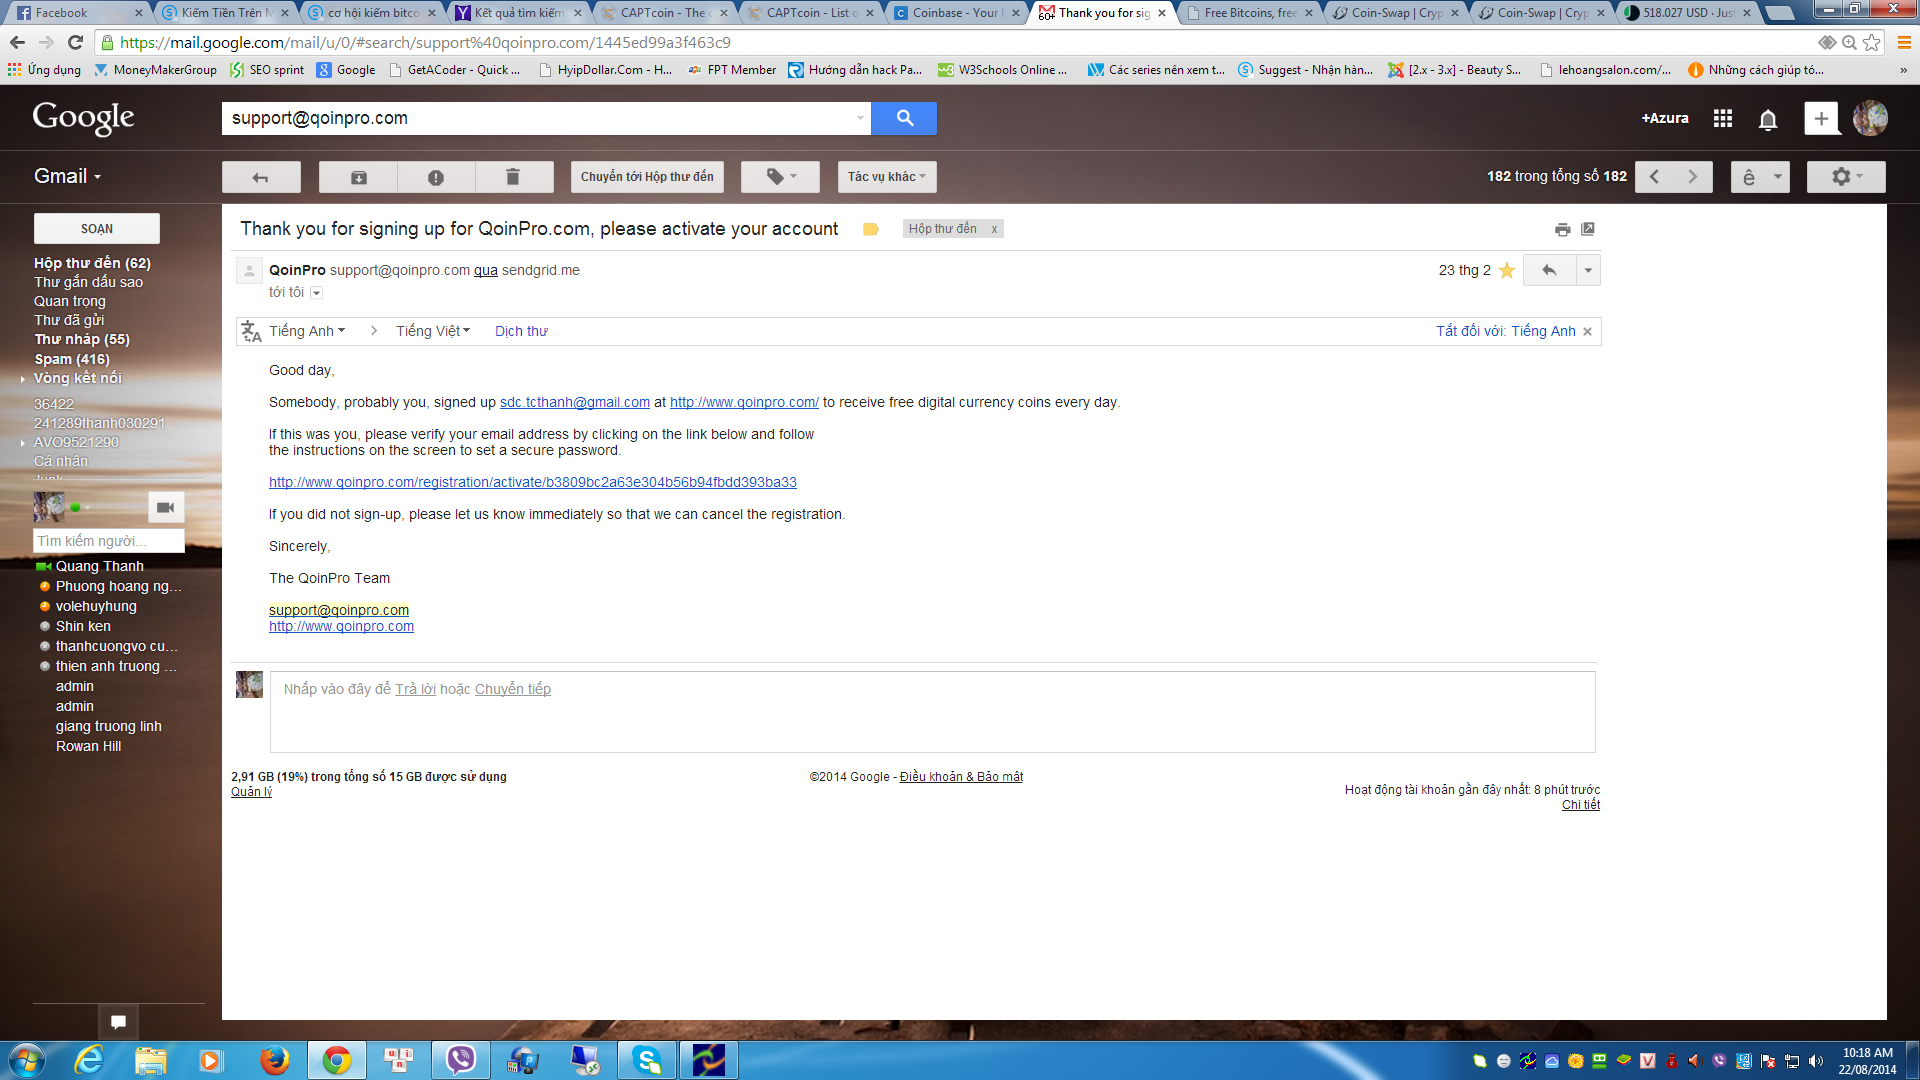Open Skype from the taskbar
Viewport: 1920px width, 1080px height.
[x=646, y=1059]
